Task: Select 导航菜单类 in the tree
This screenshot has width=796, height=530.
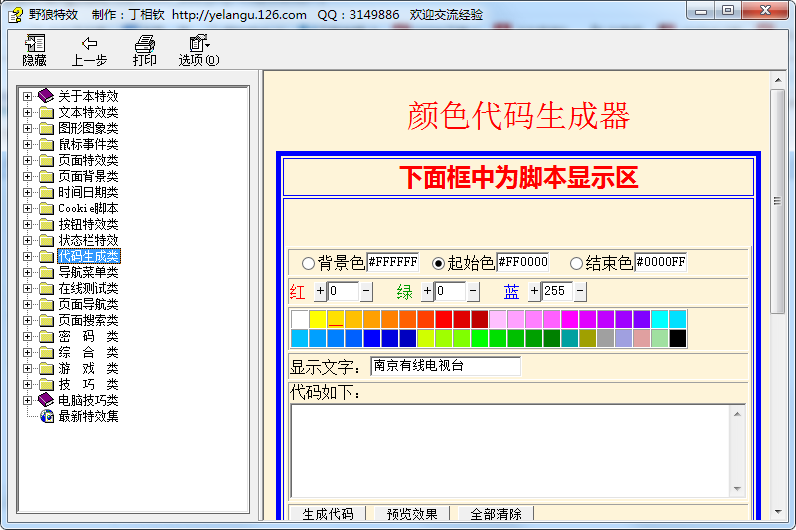Action: pos(88,272)
